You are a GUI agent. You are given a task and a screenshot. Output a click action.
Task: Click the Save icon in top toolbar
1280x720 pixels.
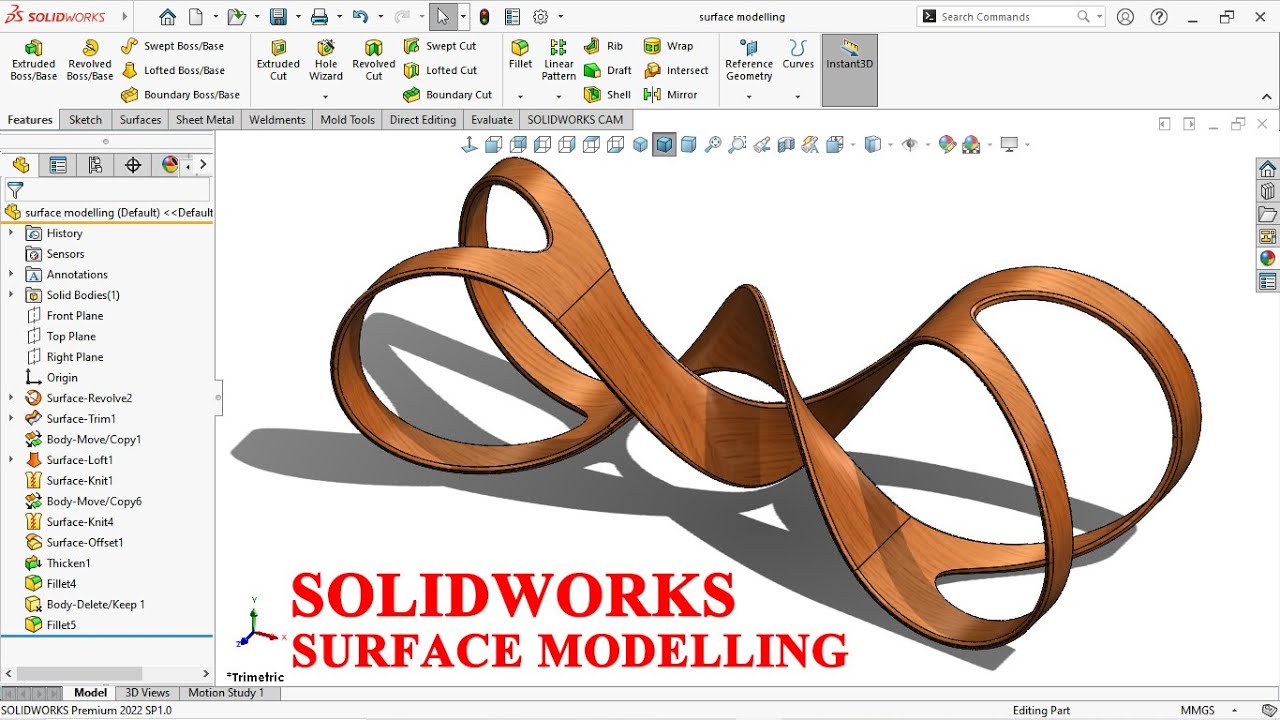[x=278, y=17]
